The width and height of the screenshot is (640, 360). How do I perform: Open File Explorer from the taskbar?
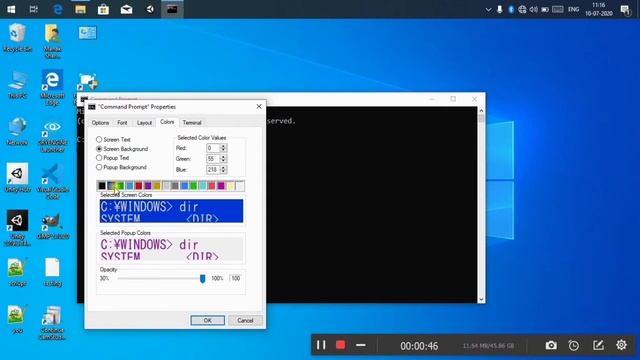(x=80, y=9)
